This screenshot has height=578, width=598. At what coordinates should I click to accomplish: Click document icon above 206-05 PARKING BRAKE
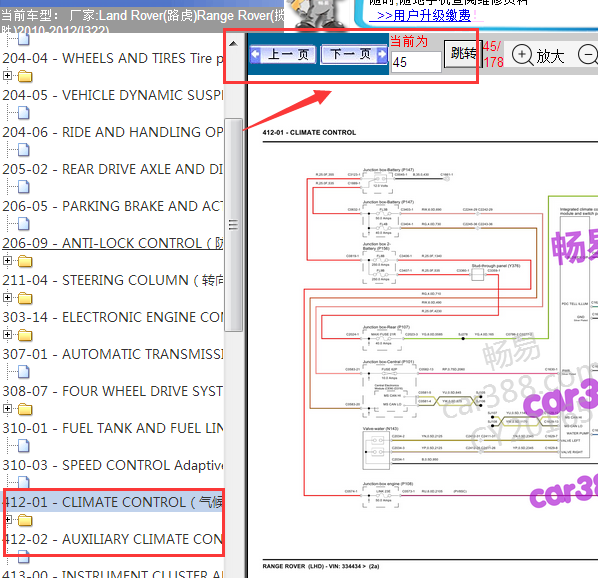(x=24, y=187)
